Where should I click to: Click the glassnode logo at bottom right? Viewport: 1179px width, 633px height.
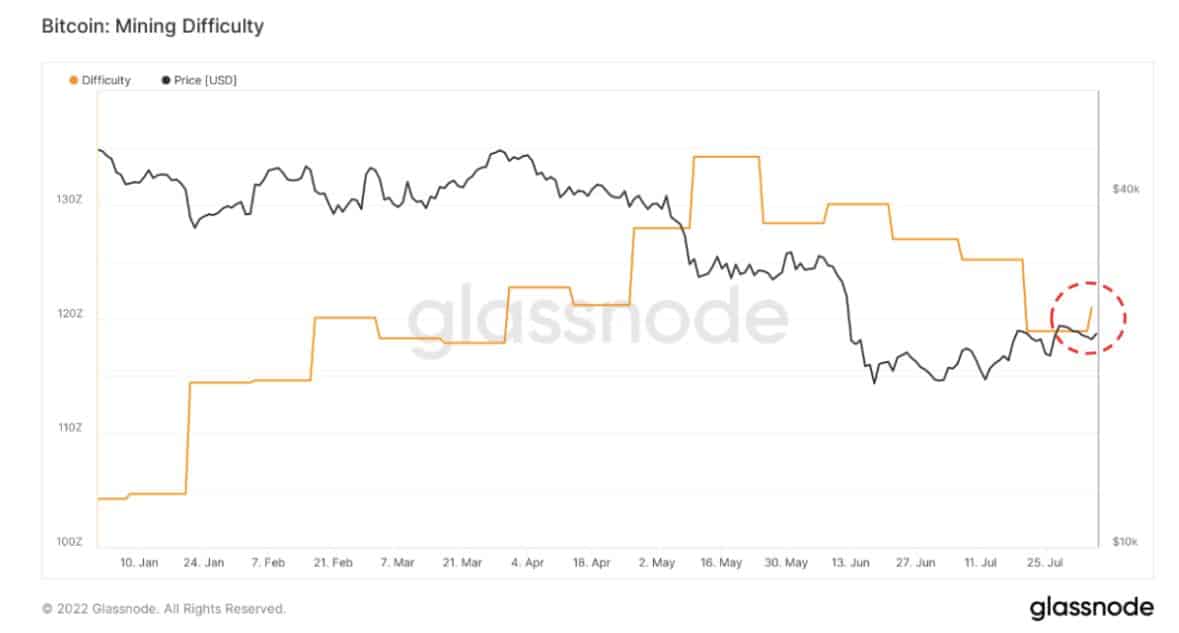1091,607
